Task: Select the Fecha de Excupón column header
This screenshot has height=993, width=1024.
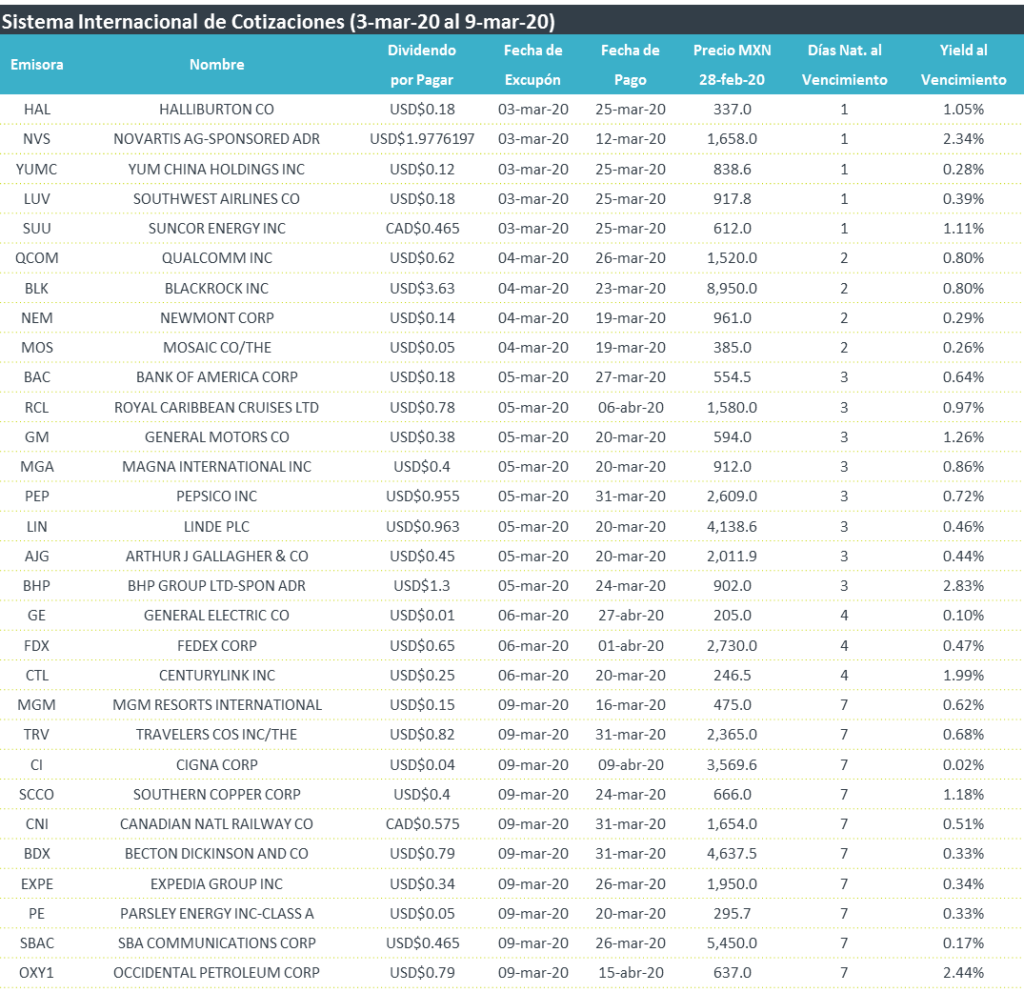Action: click(x=533, y=65)
